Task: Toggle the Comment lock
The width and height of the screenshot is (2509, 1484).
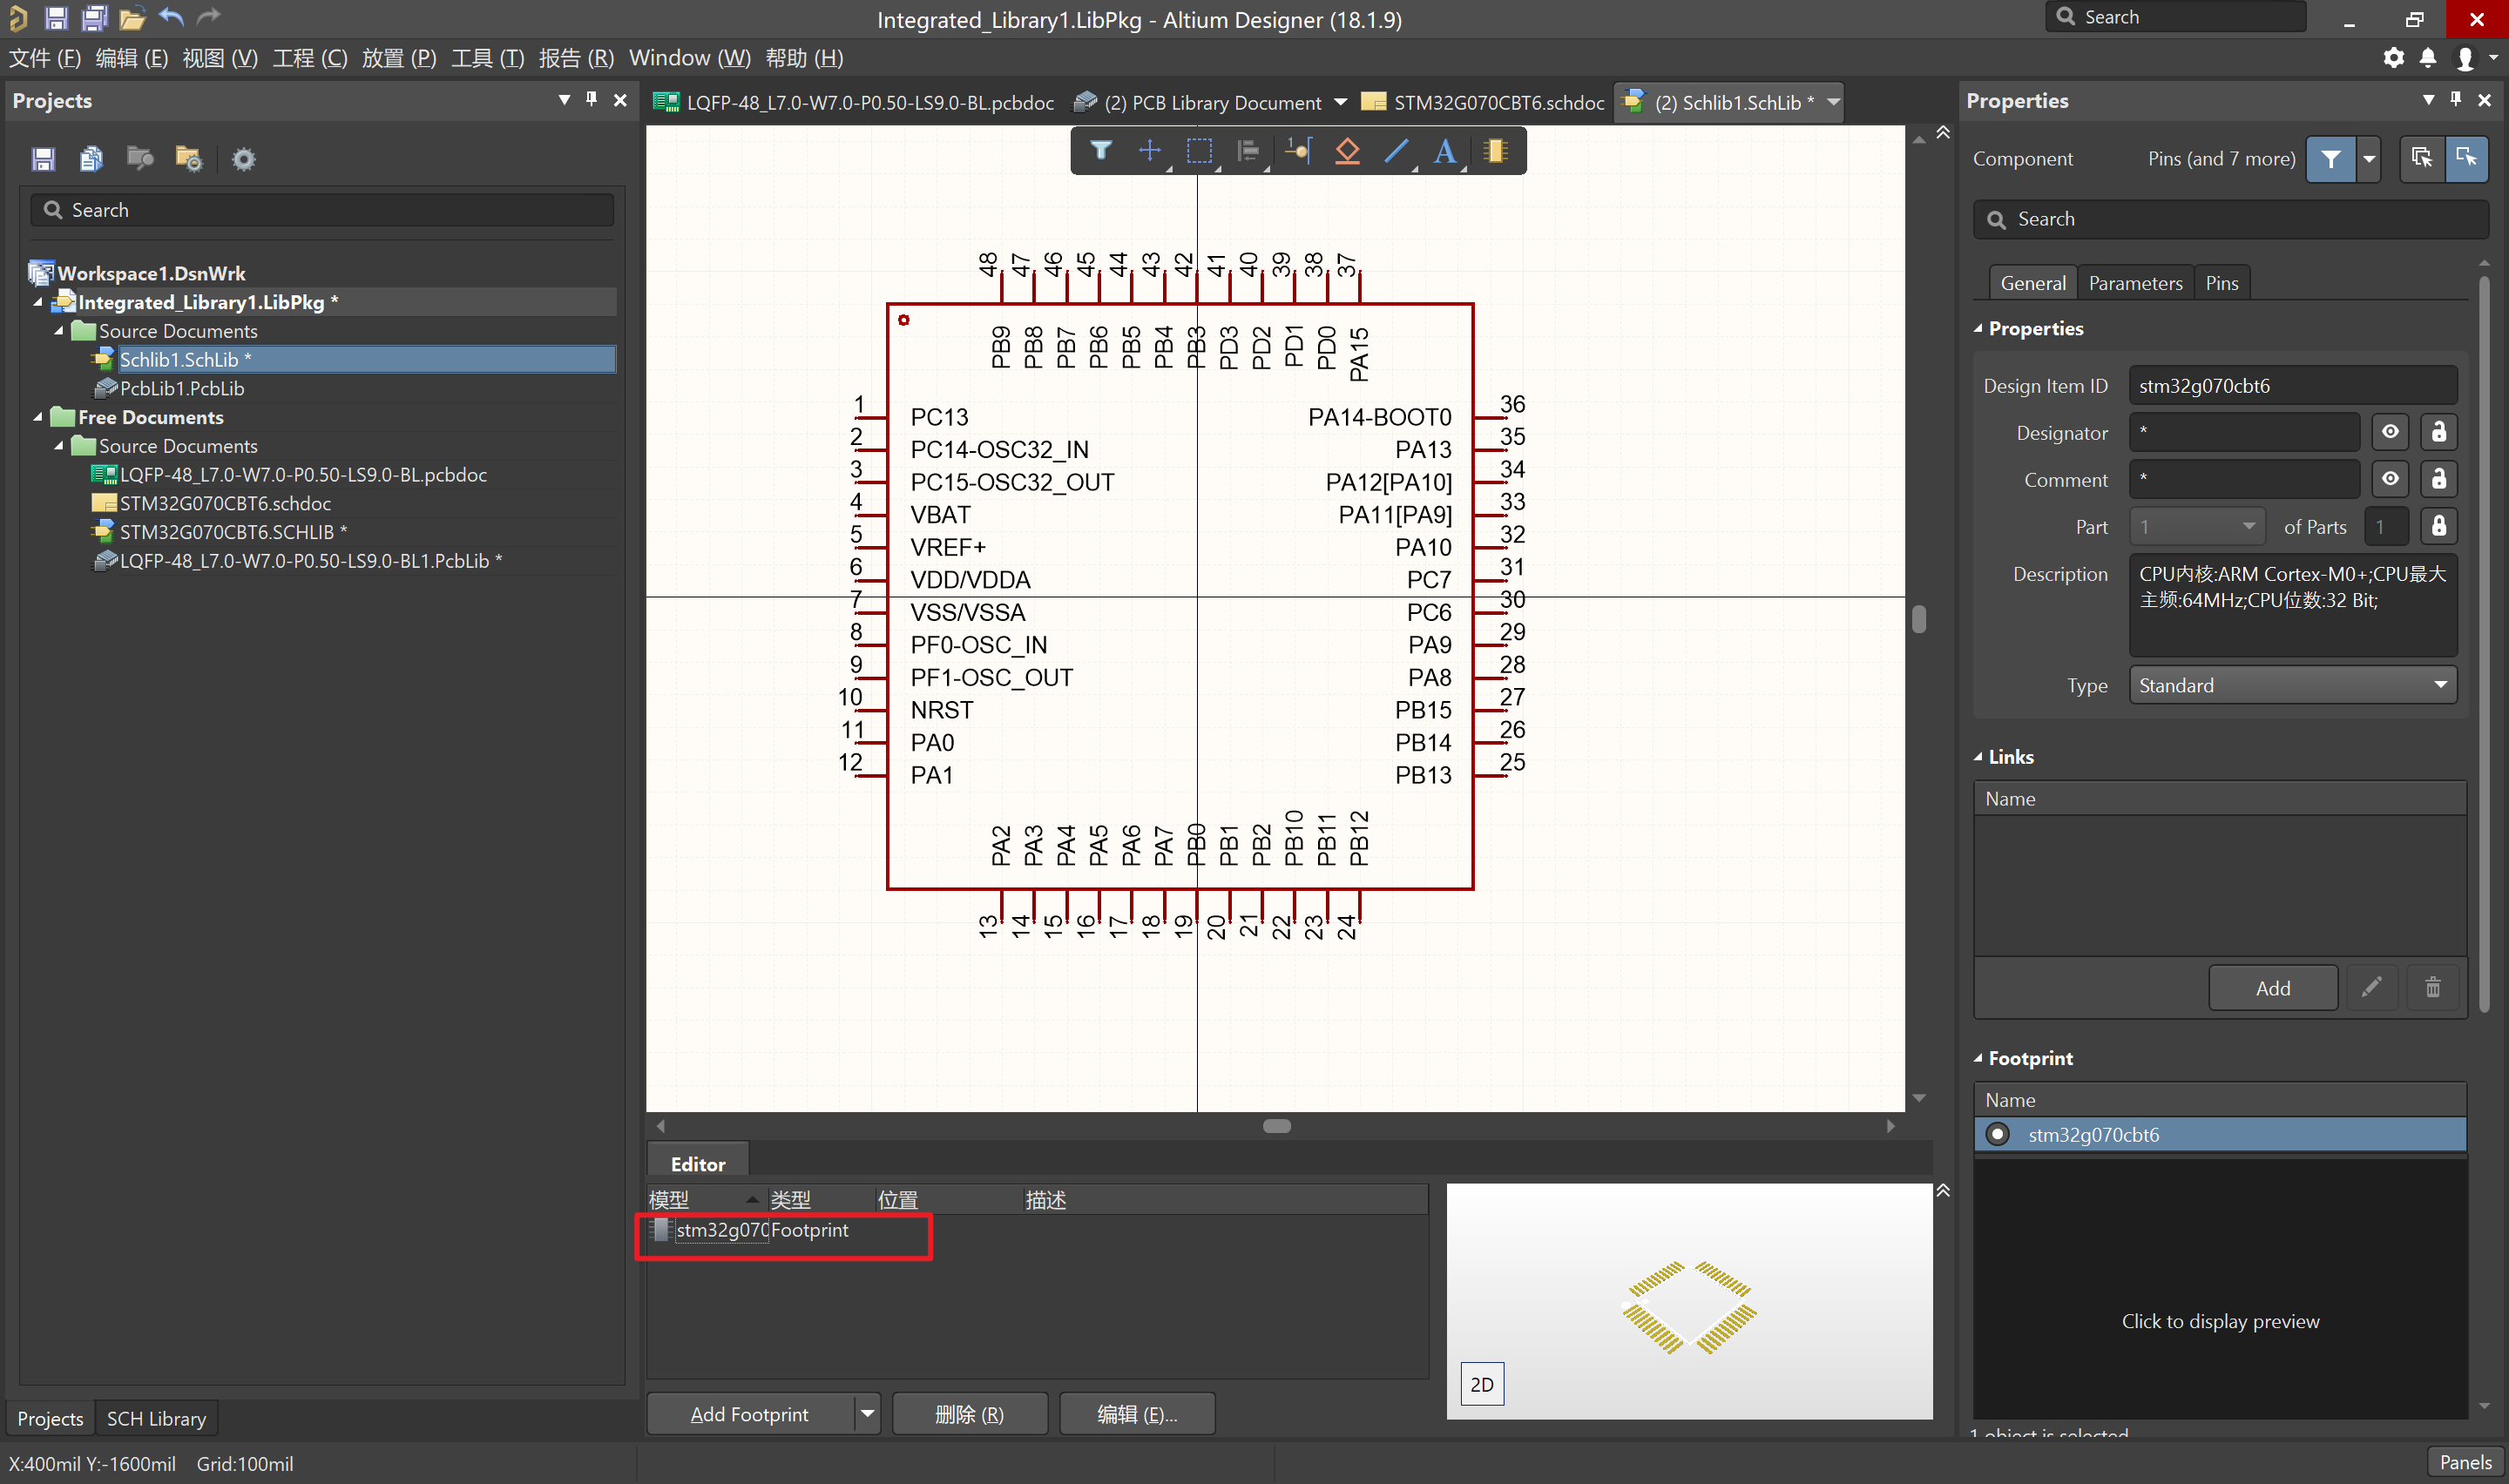Action: (x=2439, y=479)
